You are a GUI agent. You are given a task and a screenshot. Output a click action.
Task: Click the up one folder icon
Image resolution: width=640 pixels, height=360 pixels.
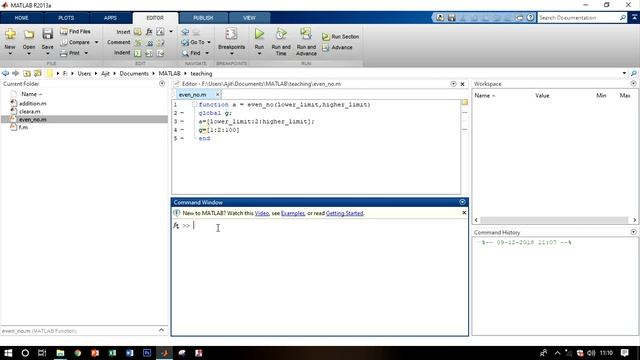tap(27, 73)
